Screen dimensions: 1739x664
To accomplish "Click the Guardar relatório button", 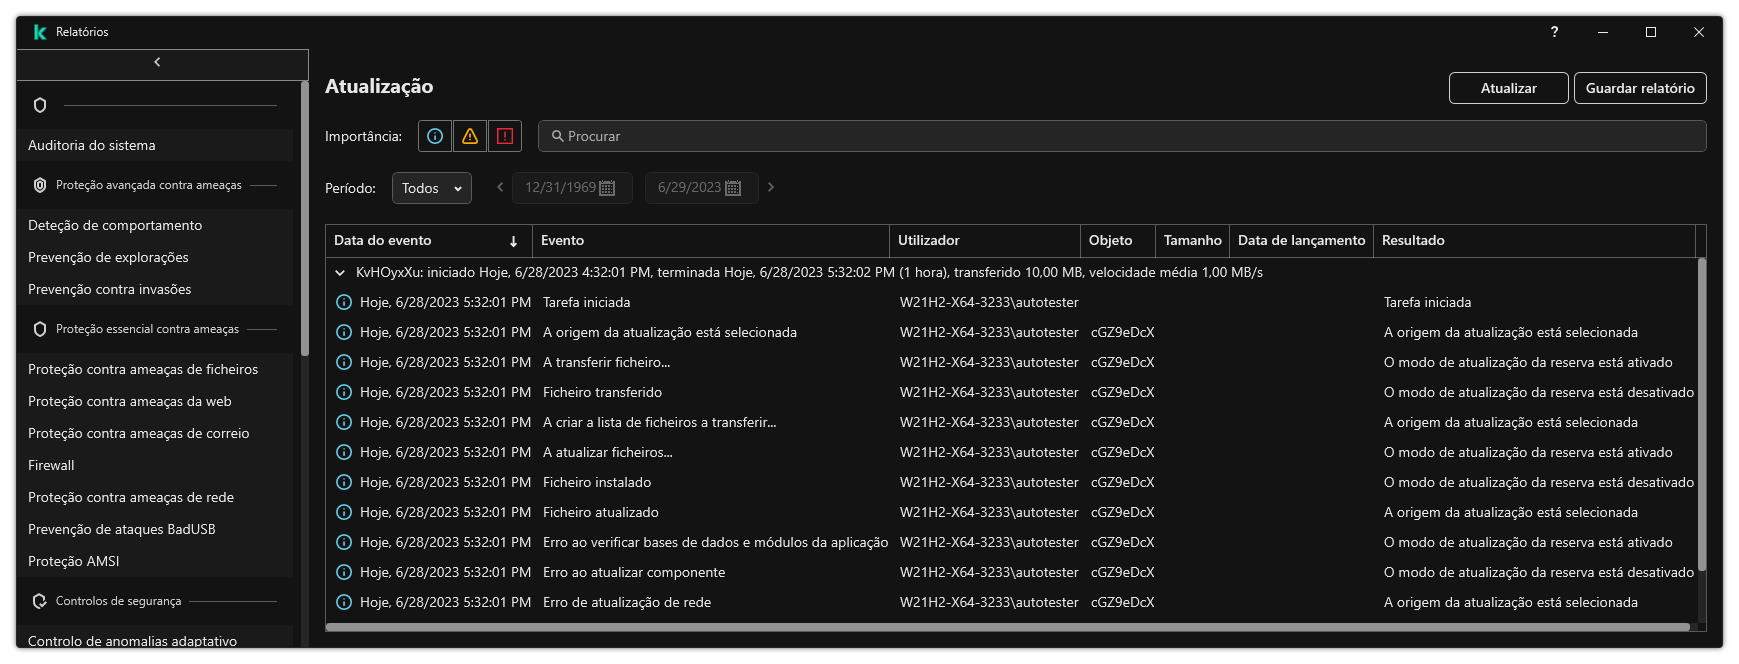I will pyautogui.click(x=1639, y=88).
